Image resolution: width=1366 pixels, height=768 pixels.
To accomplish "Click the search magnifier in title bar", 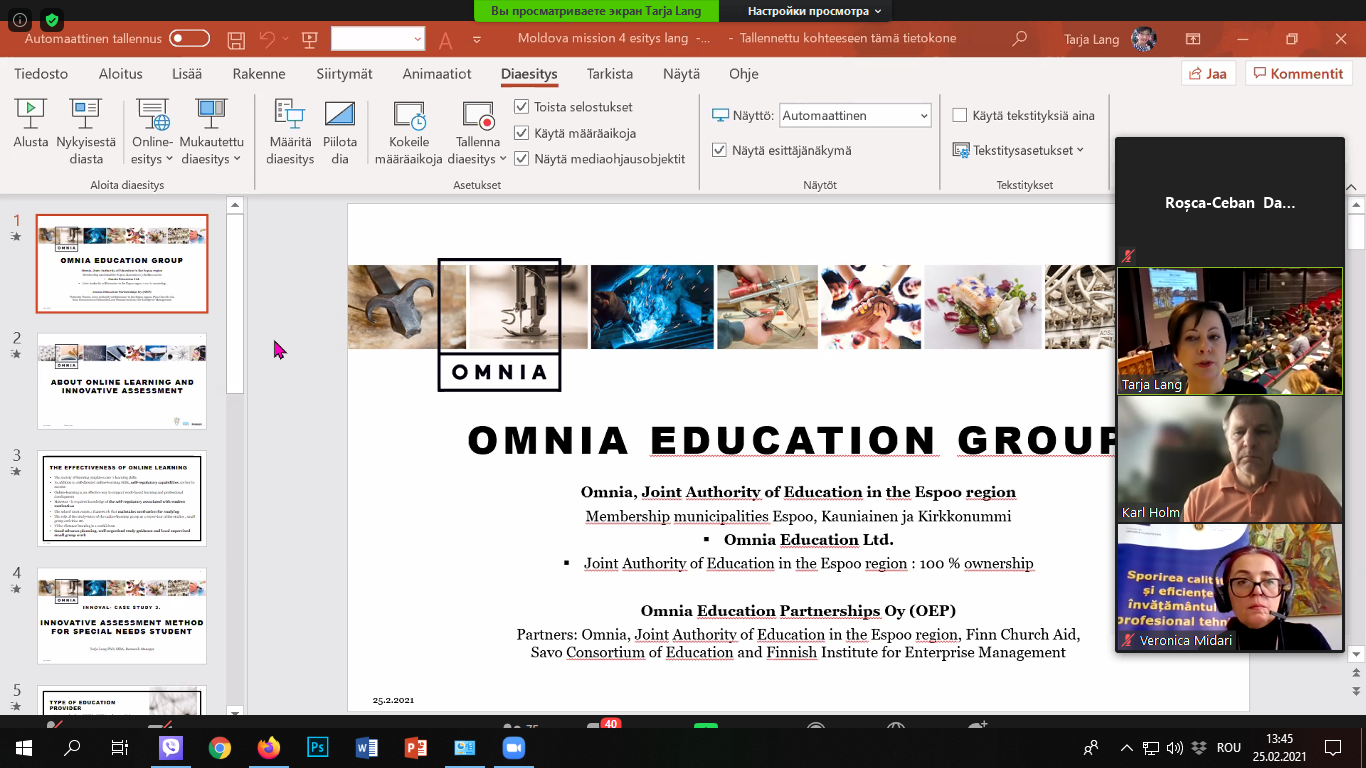I will [1019, 39].
